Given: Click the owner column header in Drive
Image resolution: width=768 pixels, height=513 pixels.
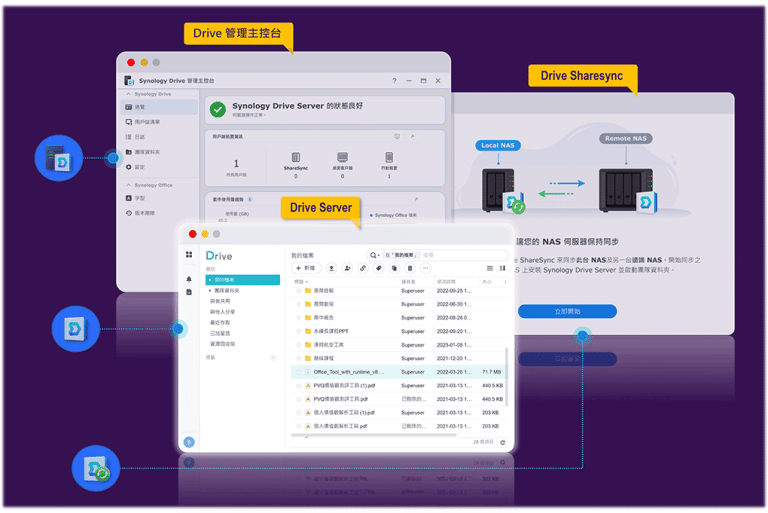Looking at the screenshot, I should tap(408, 282).
